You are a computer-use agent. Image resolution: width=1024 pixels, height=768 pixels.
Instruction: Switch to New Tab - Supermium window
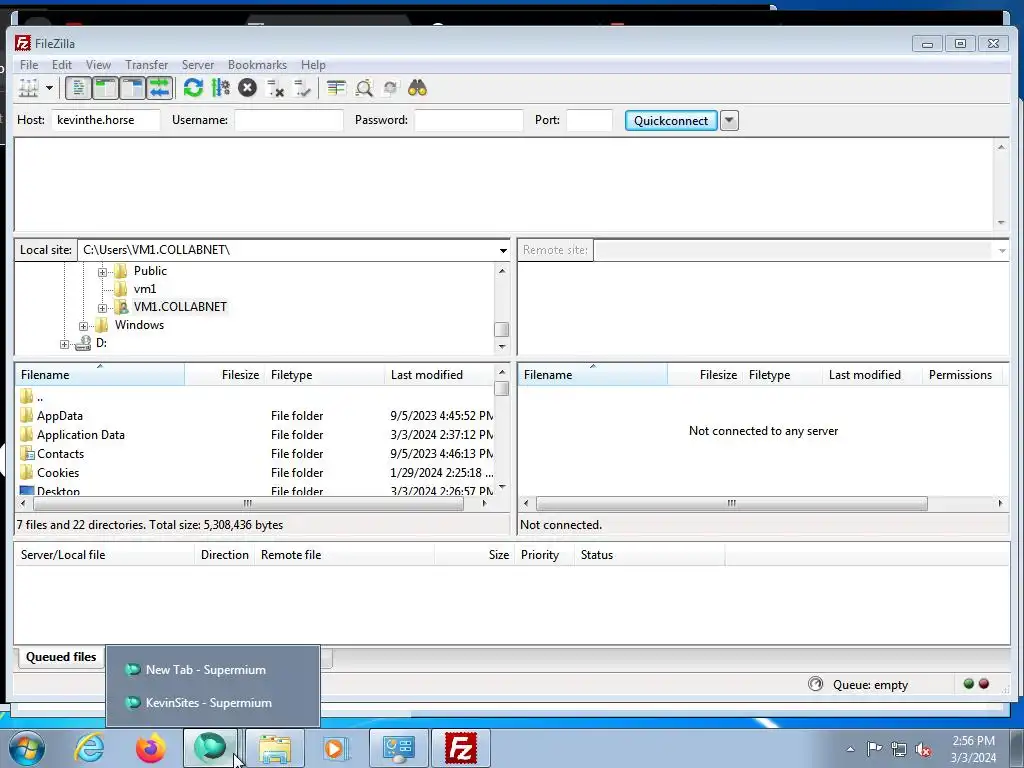point(213,670)
